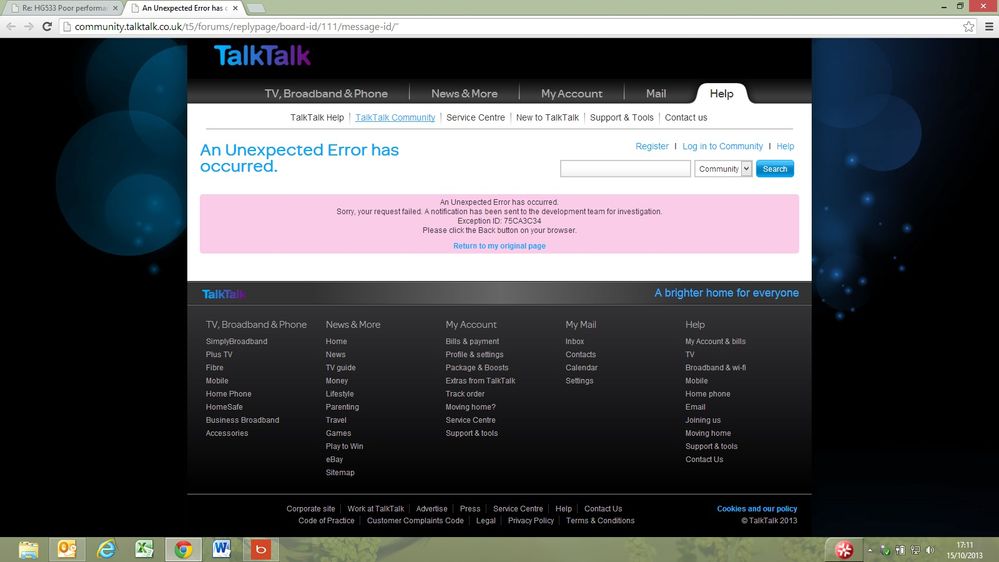Open the Privacy Policy footer link
This screenshot has height=562, width=999.
[x=531, y=521]
